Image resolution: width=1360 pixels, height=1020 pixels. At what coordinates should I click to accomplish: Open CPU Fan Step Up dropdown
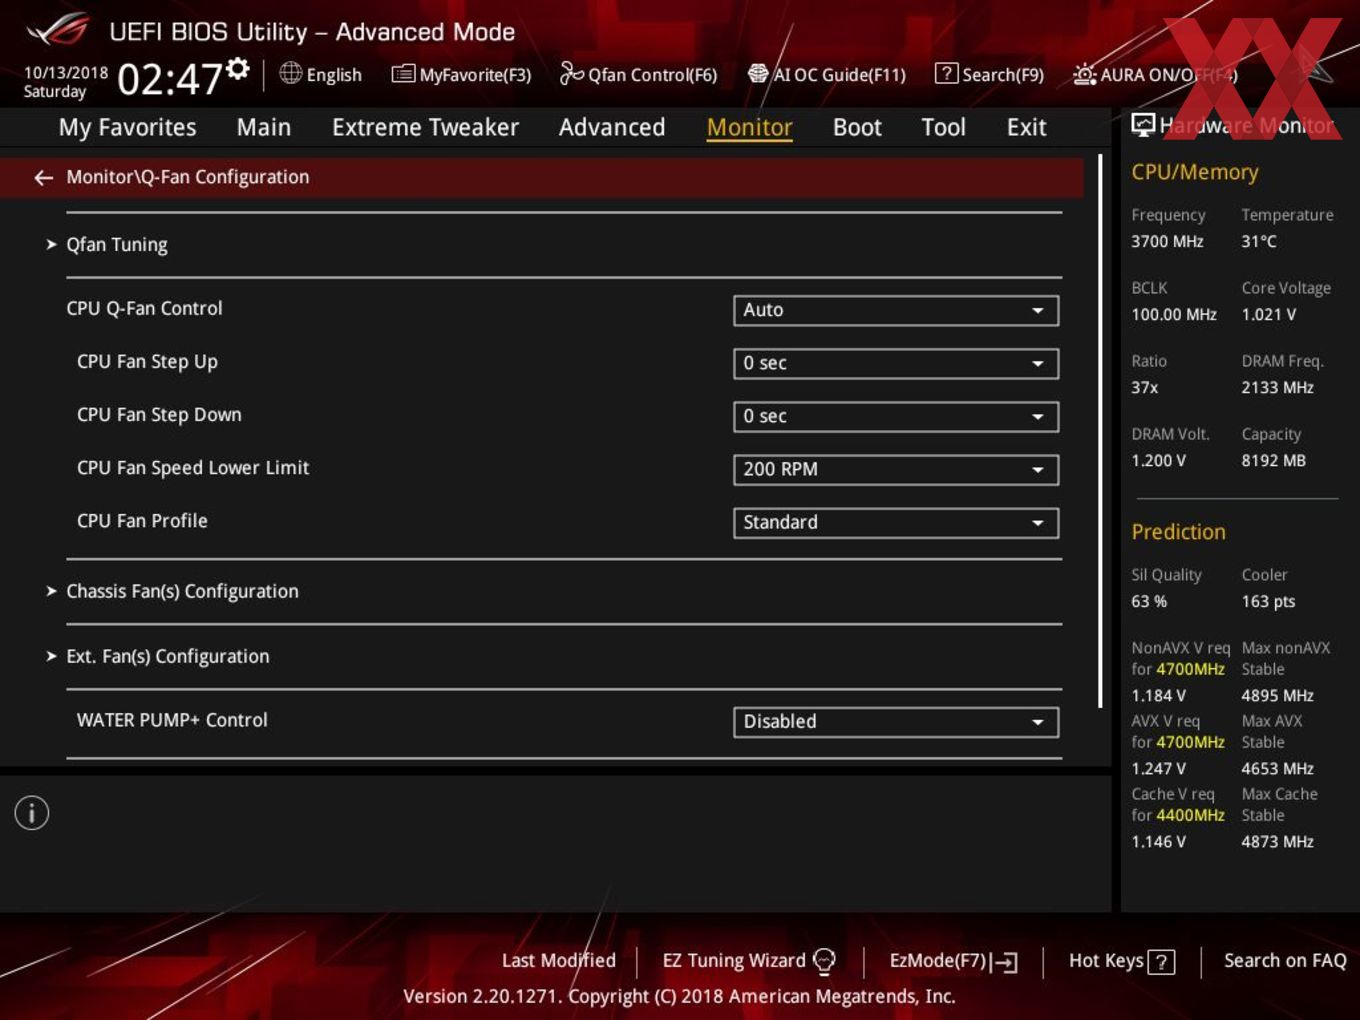tap(896, 363)
